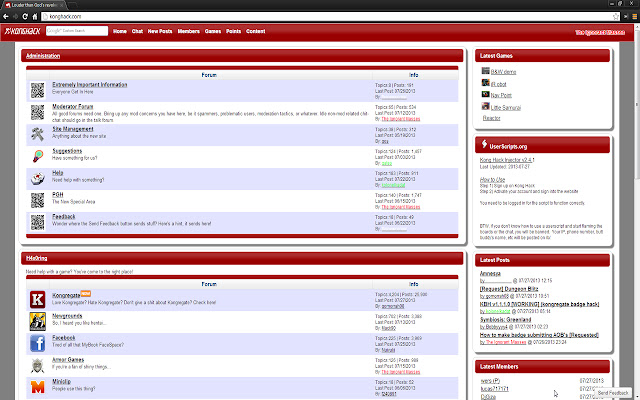640x400 pixels.
Task: Open the Extremely Important Information forum
Action: click(90, 84)
